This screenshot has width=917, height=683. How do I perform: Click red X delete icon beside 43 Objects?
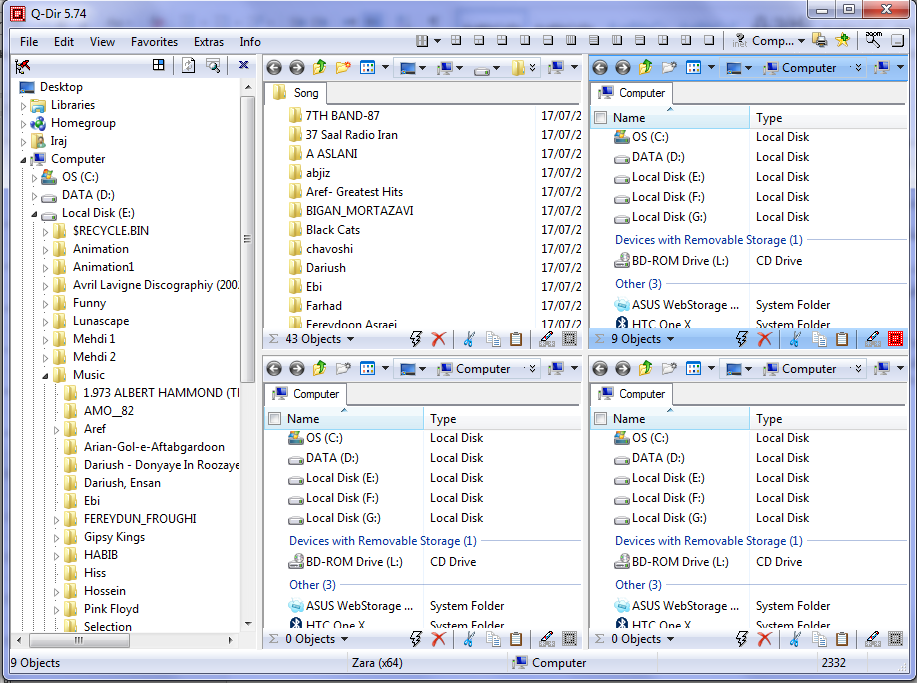[439, 339]
